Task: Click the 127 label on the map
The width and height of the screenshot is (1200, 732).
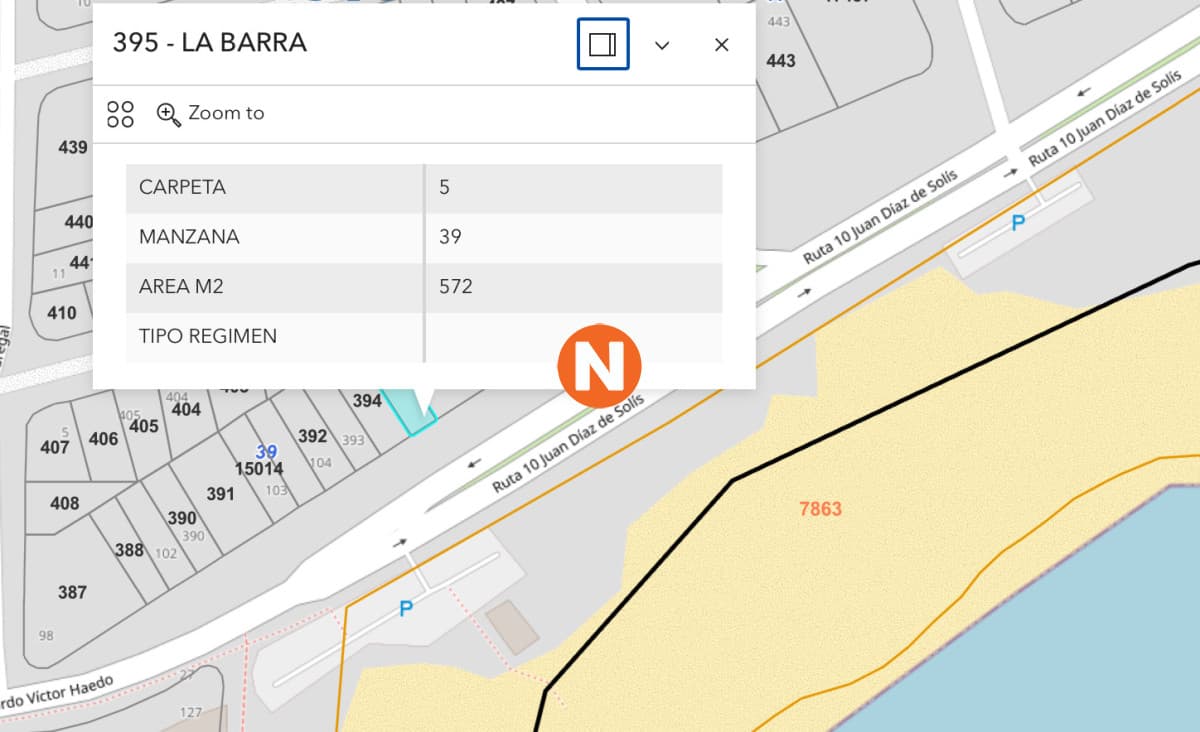Action: click(x=190, y=713)
